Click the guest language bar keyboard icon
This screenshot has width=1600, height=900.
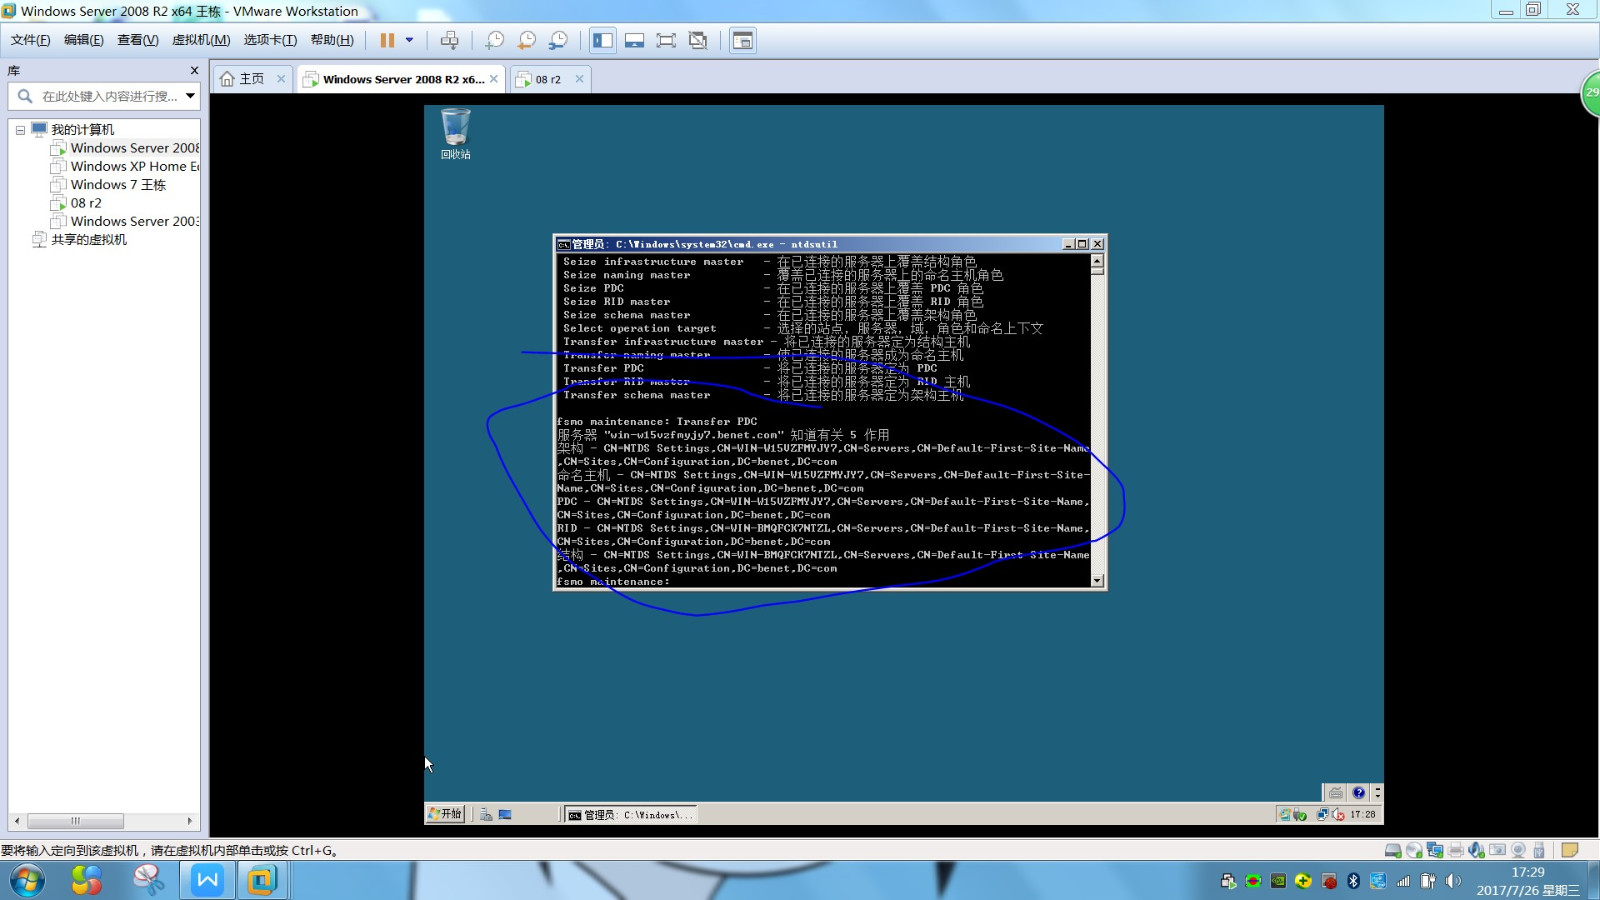point(1336,792)
